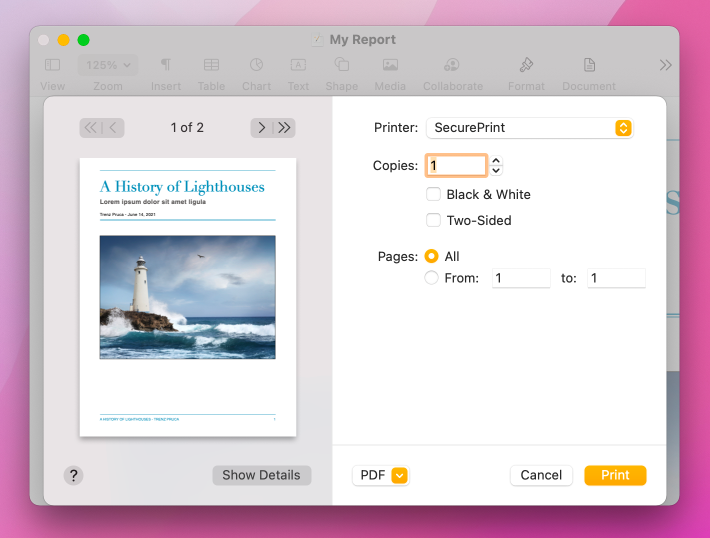This screenshot has width=710, height=538.
Task: Enable the Black & White checkbox
Action: [x=433, y=194]
